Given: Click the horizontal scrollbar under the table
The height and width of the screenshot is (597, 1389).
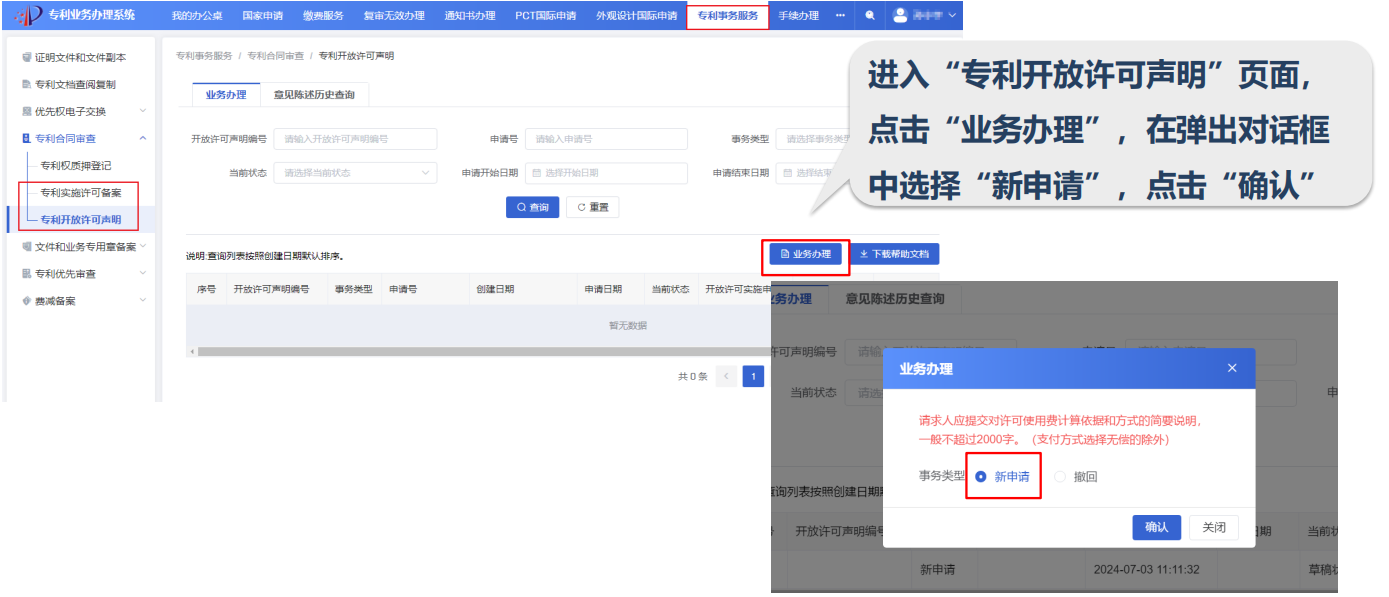Looking at the screenshot, I should [480, 352].
